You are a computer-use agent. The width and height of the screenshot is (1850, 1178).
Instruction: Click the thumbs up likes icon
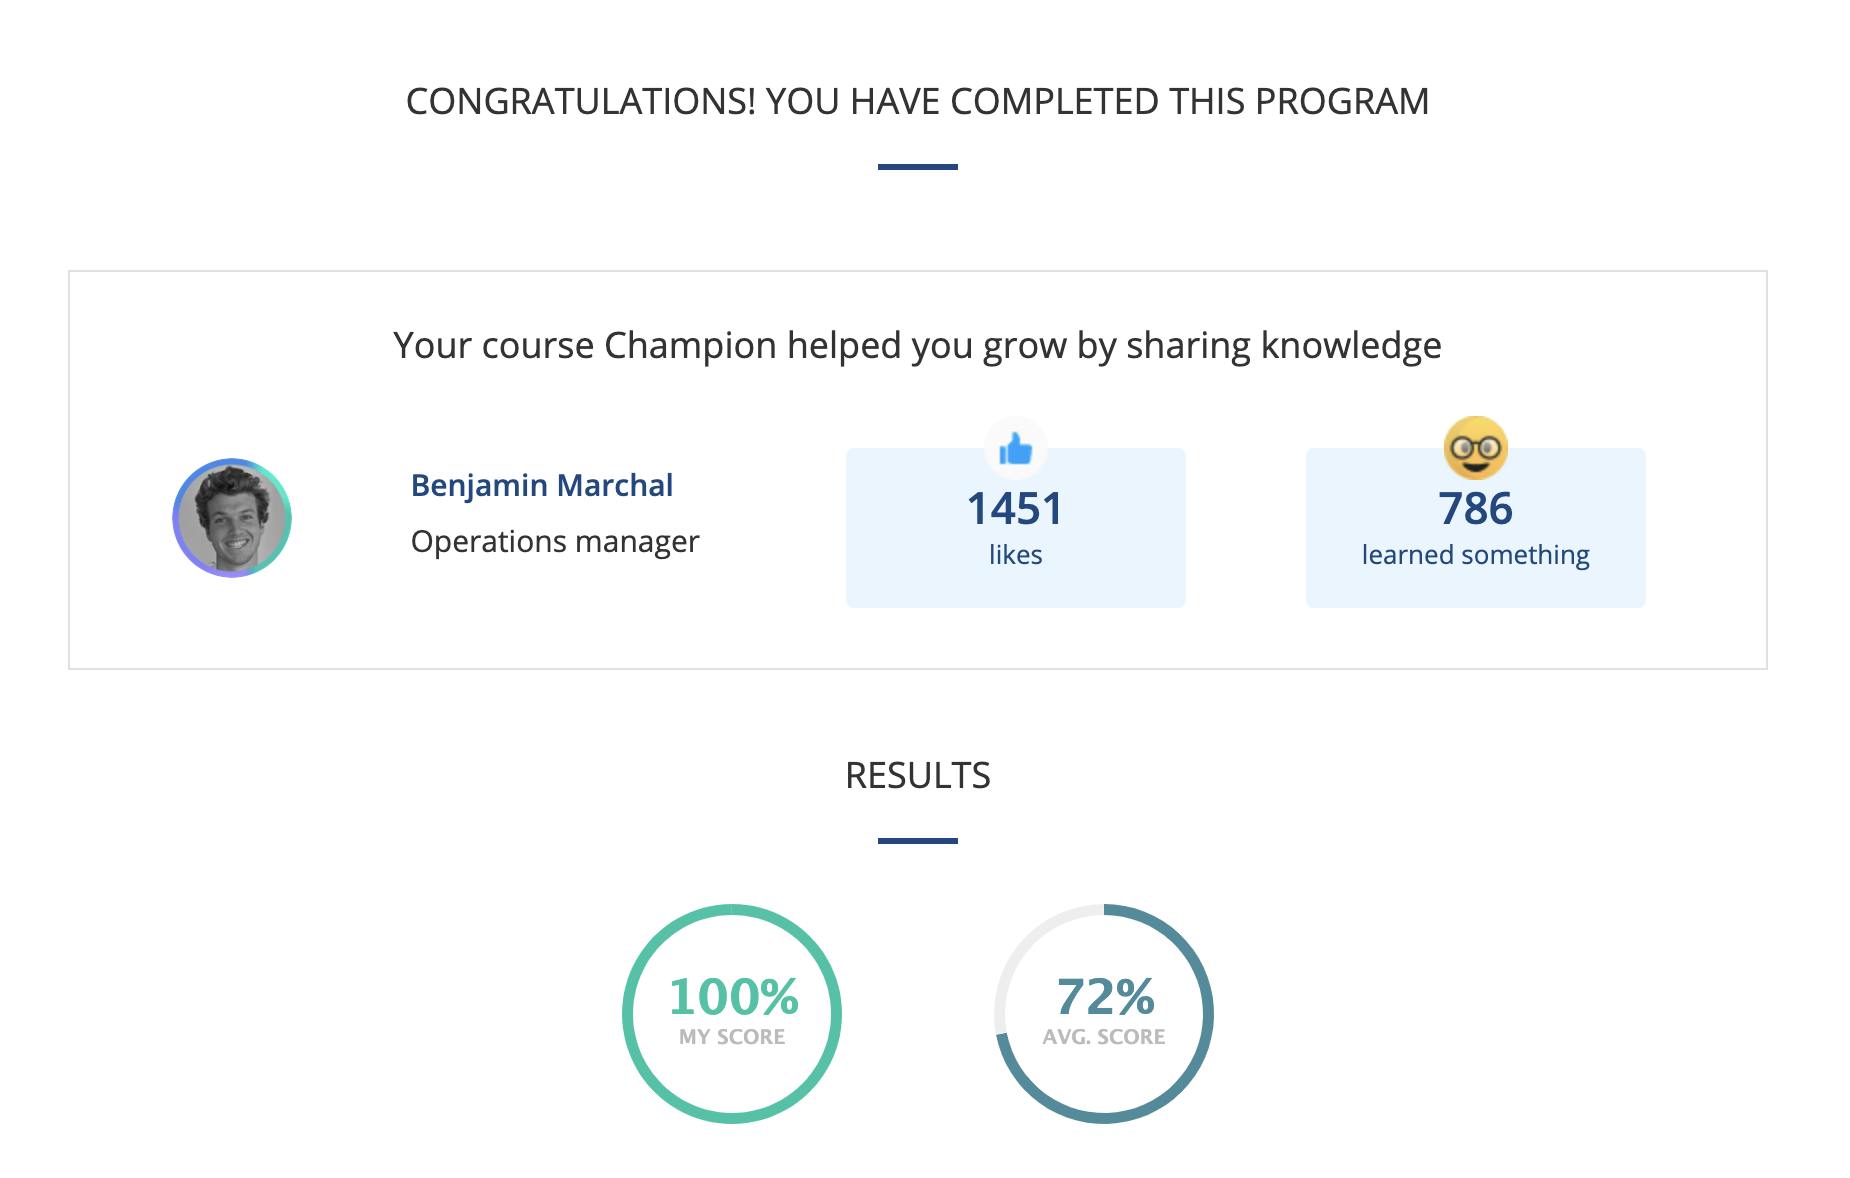(x=1017, y=449)
